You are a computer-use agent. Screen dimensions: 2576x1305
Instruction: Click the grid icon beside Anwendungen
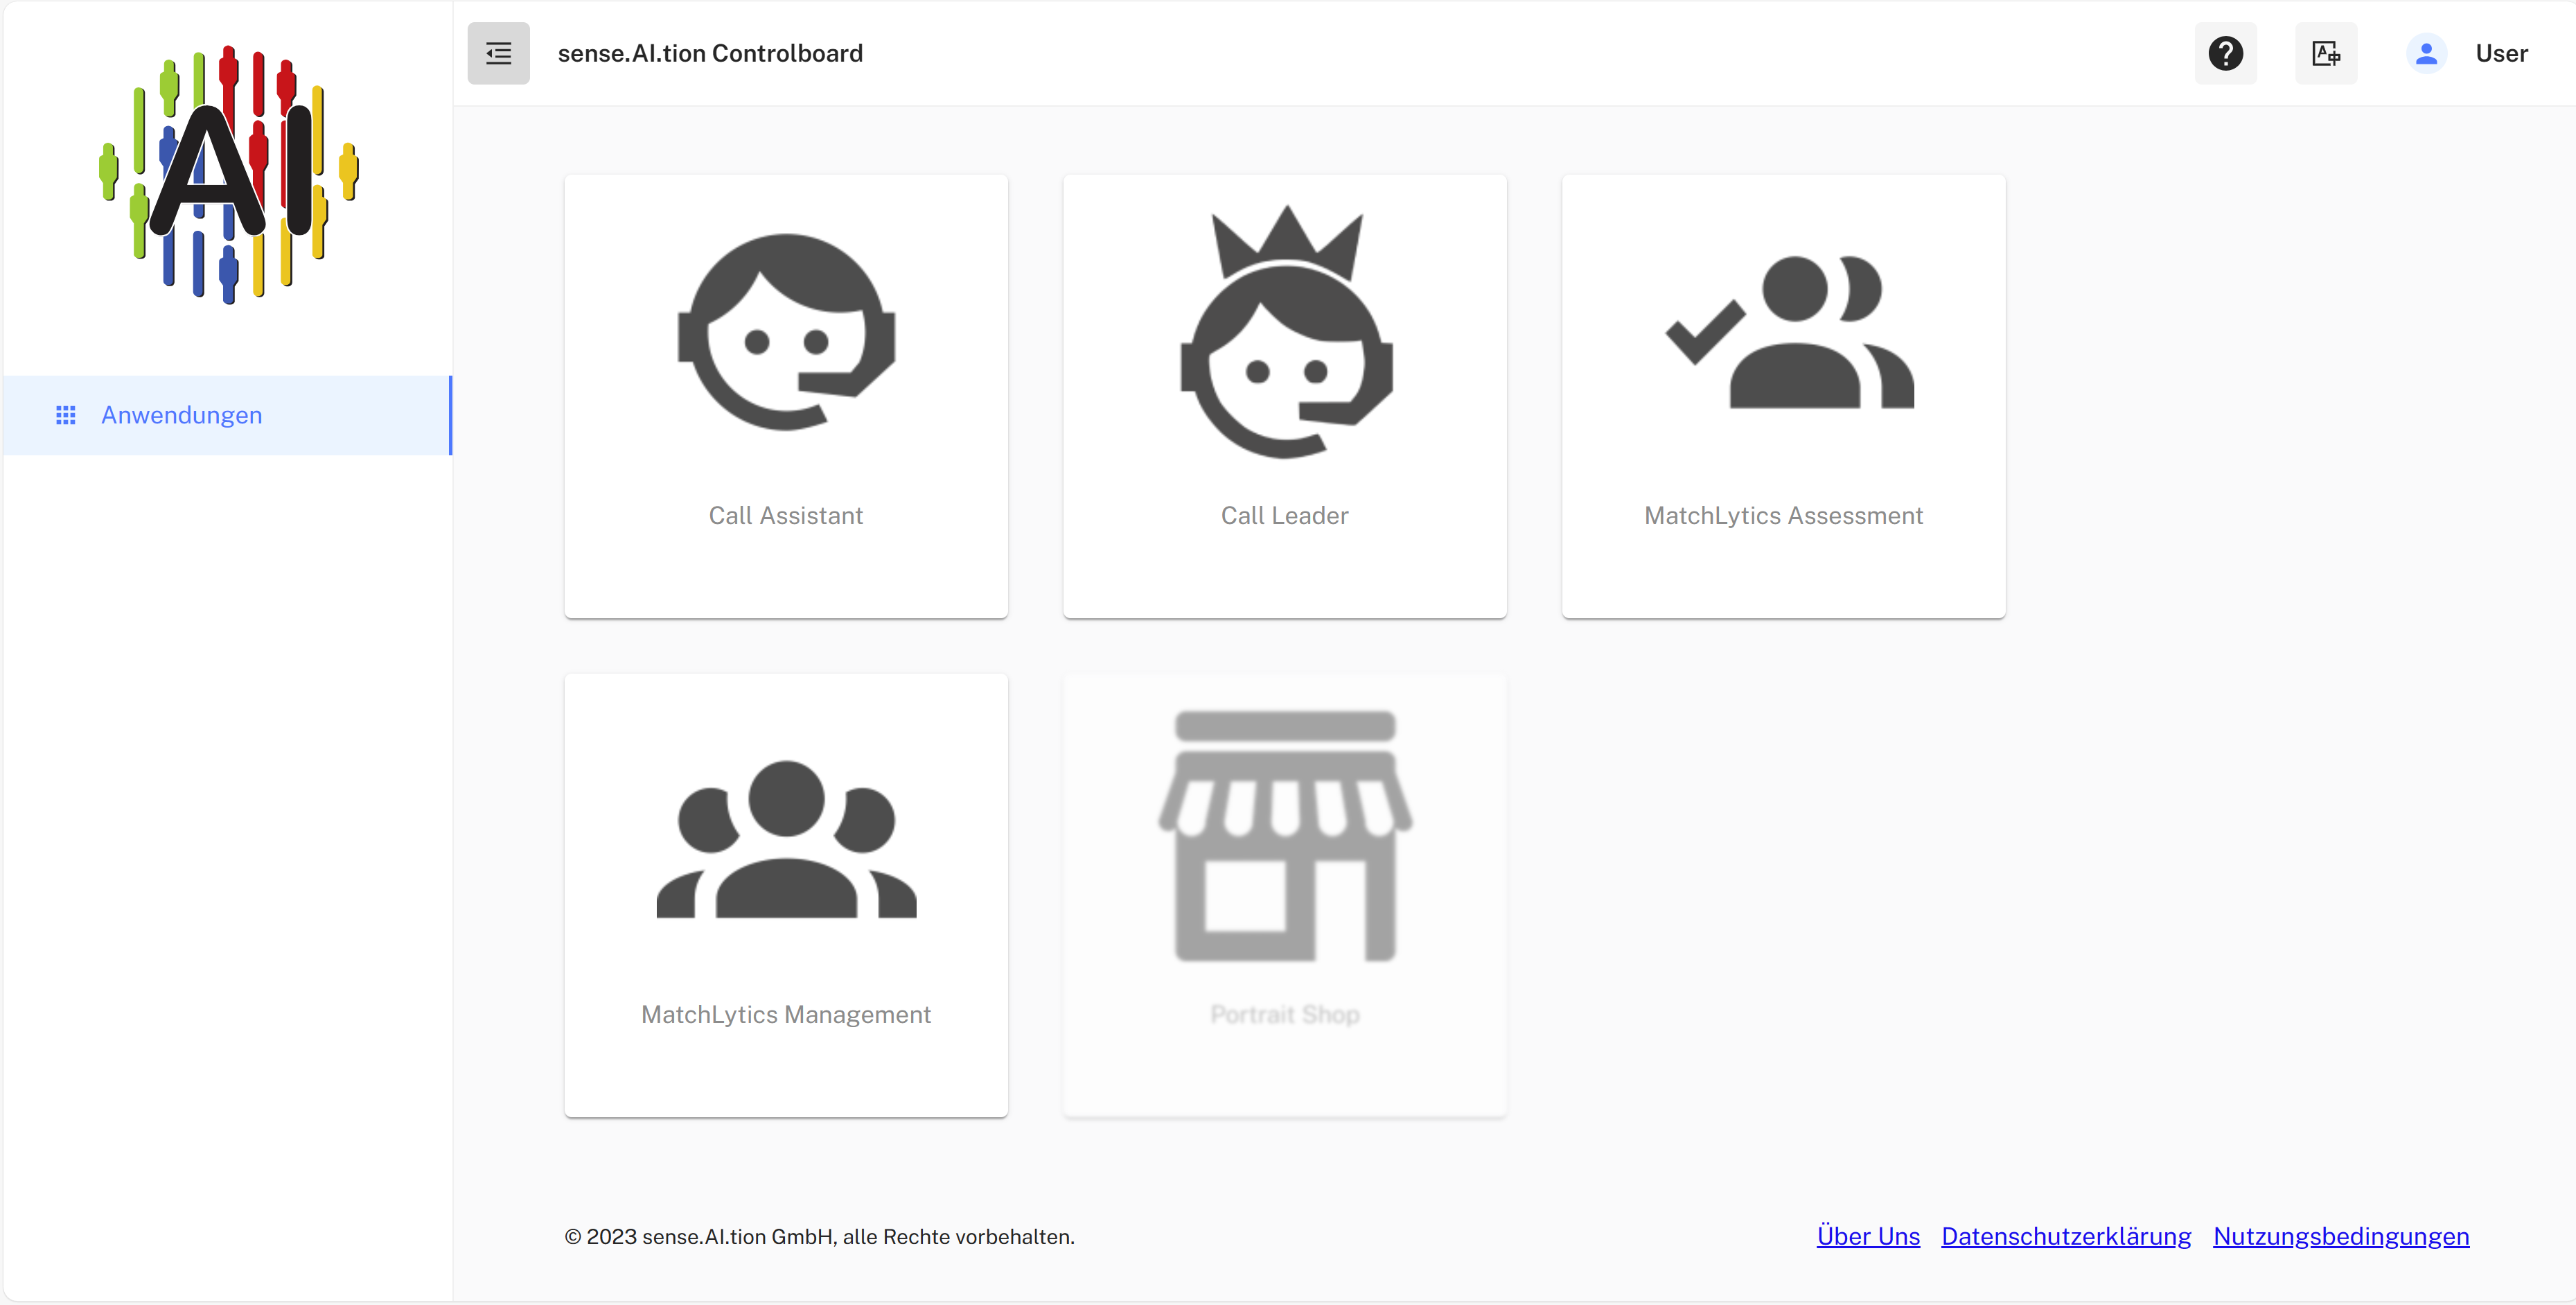[66, 415]
